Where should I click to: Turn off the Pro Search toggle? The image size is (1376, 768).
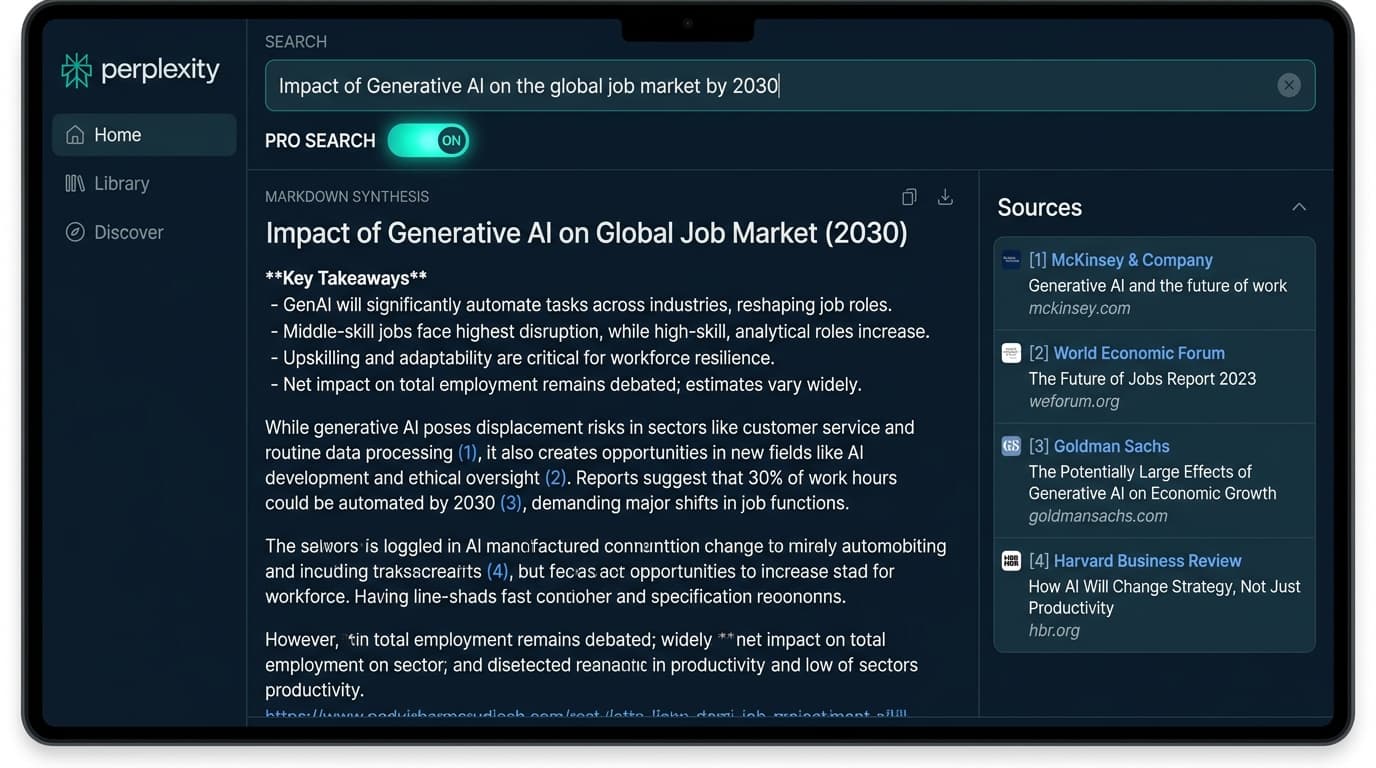(428, 141)
